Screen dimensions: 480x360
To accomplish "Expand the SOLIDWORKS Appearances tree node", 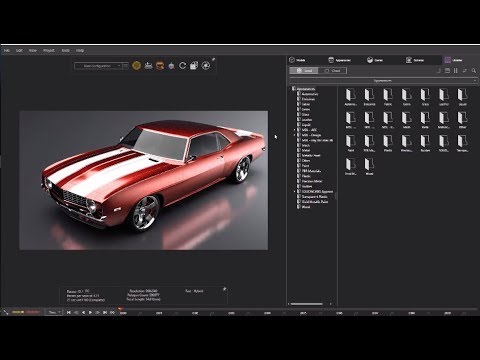I will [294, 192].
